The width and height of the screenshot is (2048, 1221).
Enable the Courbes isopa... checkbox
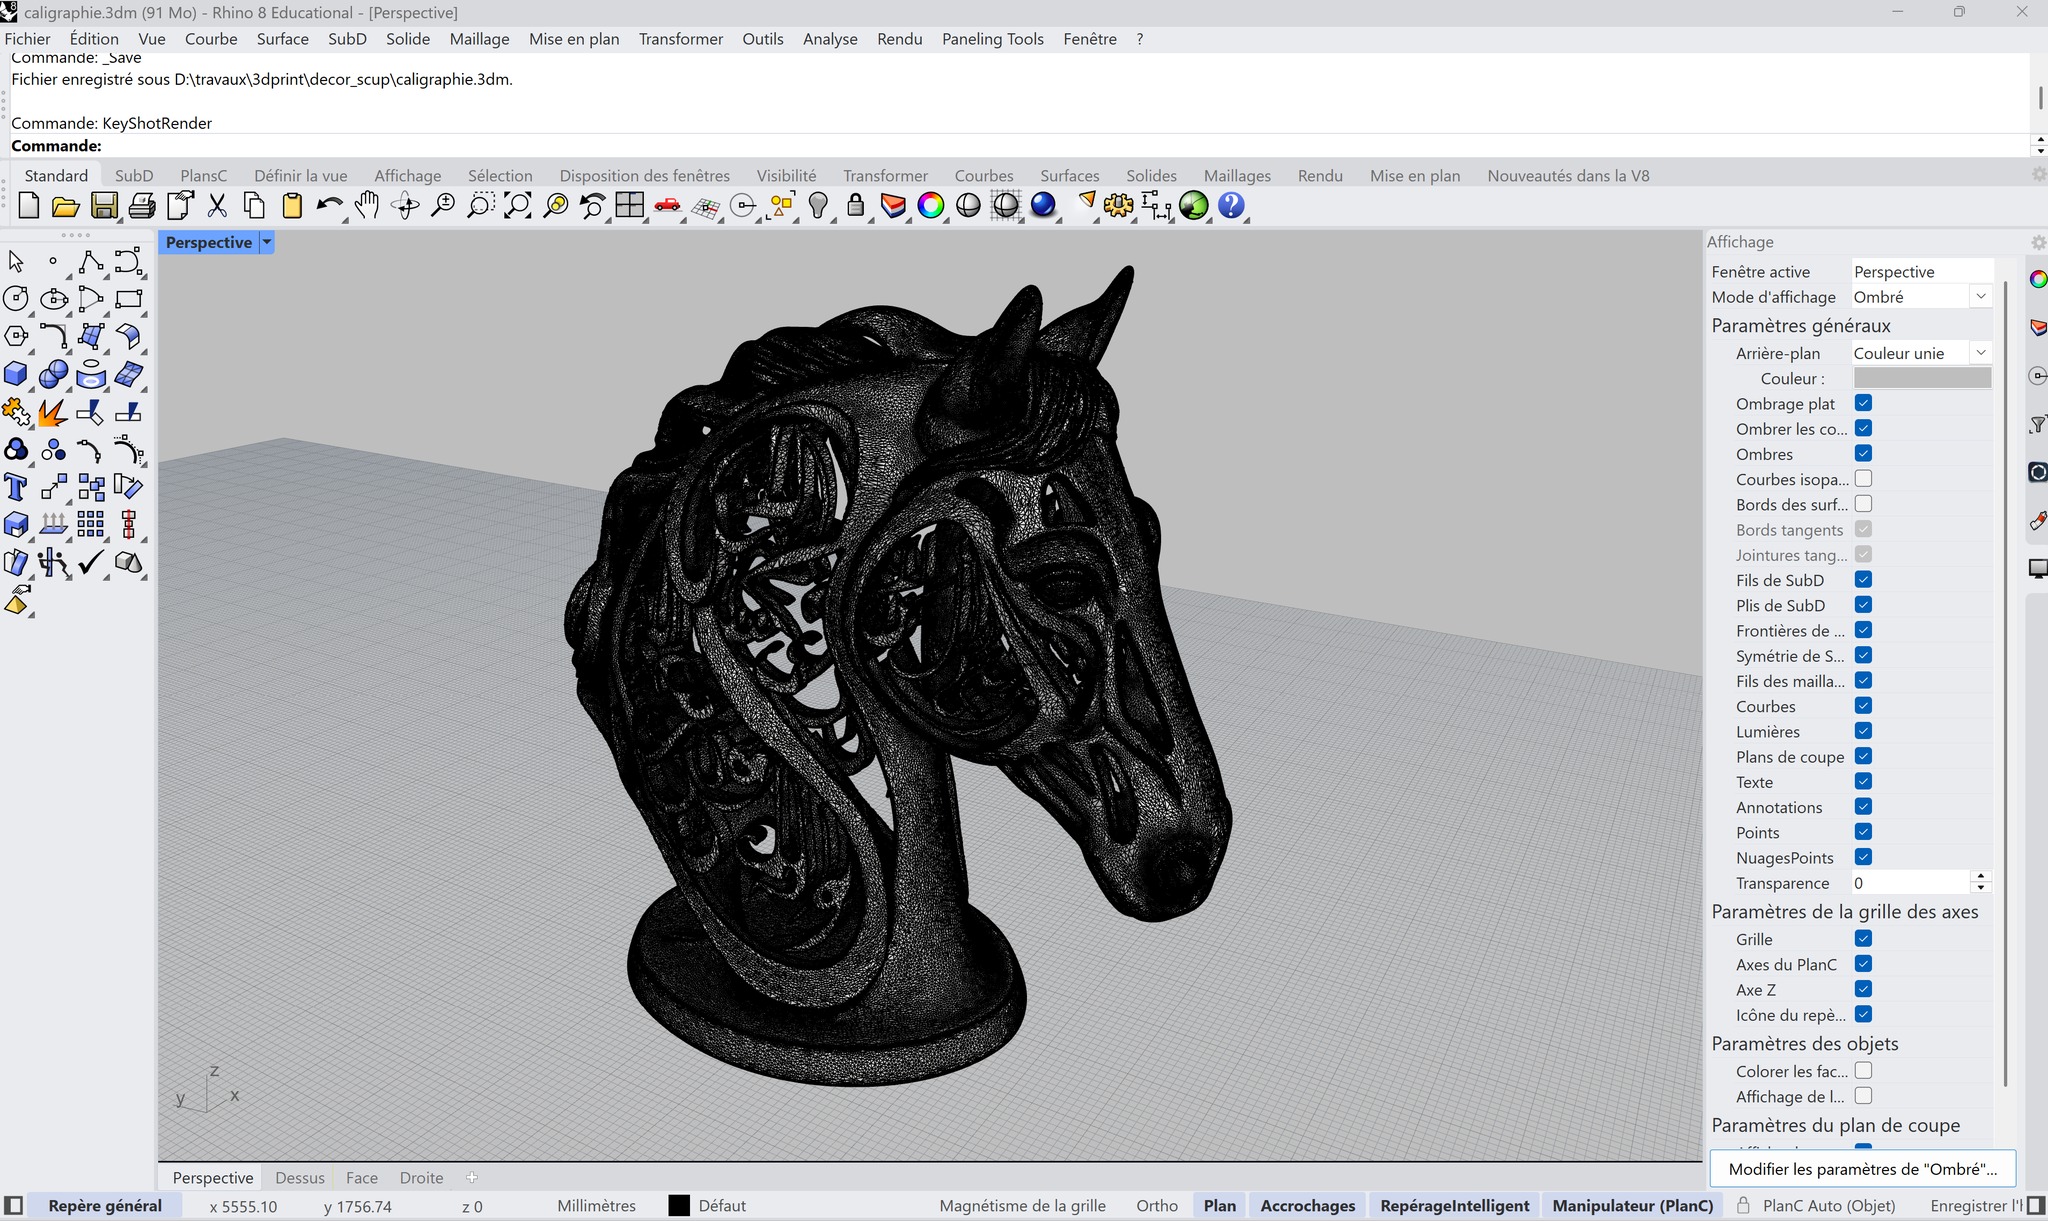tap(1863, 479)
